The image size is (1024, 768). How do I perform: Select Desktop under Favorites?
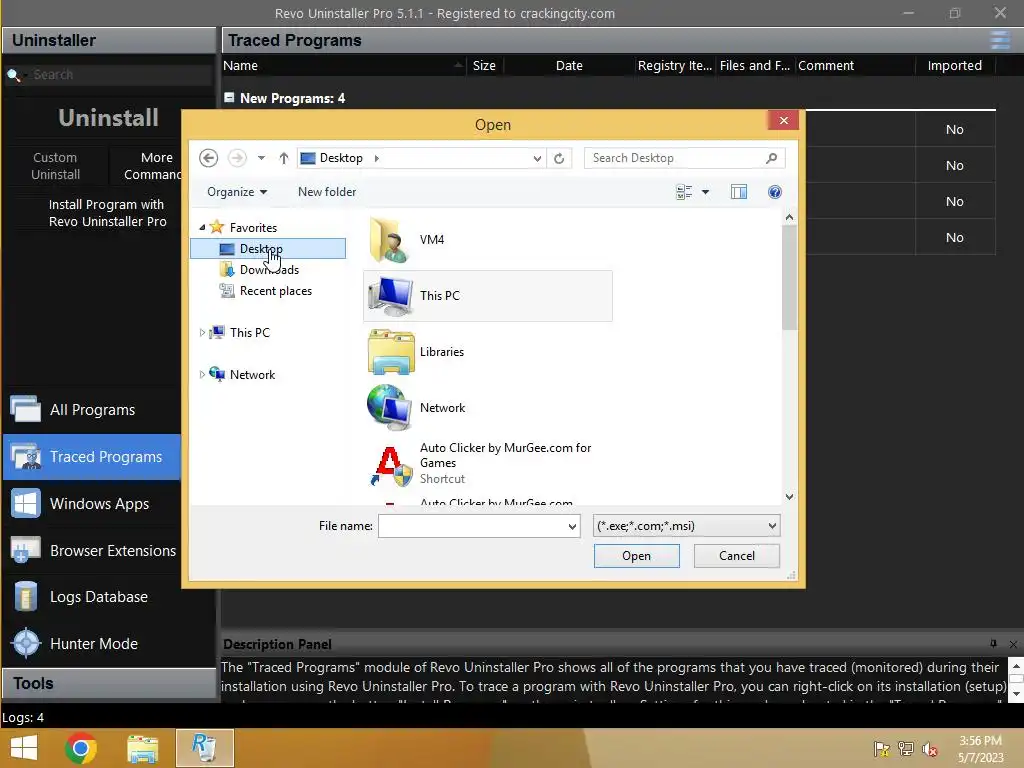[x=268, y=249]
